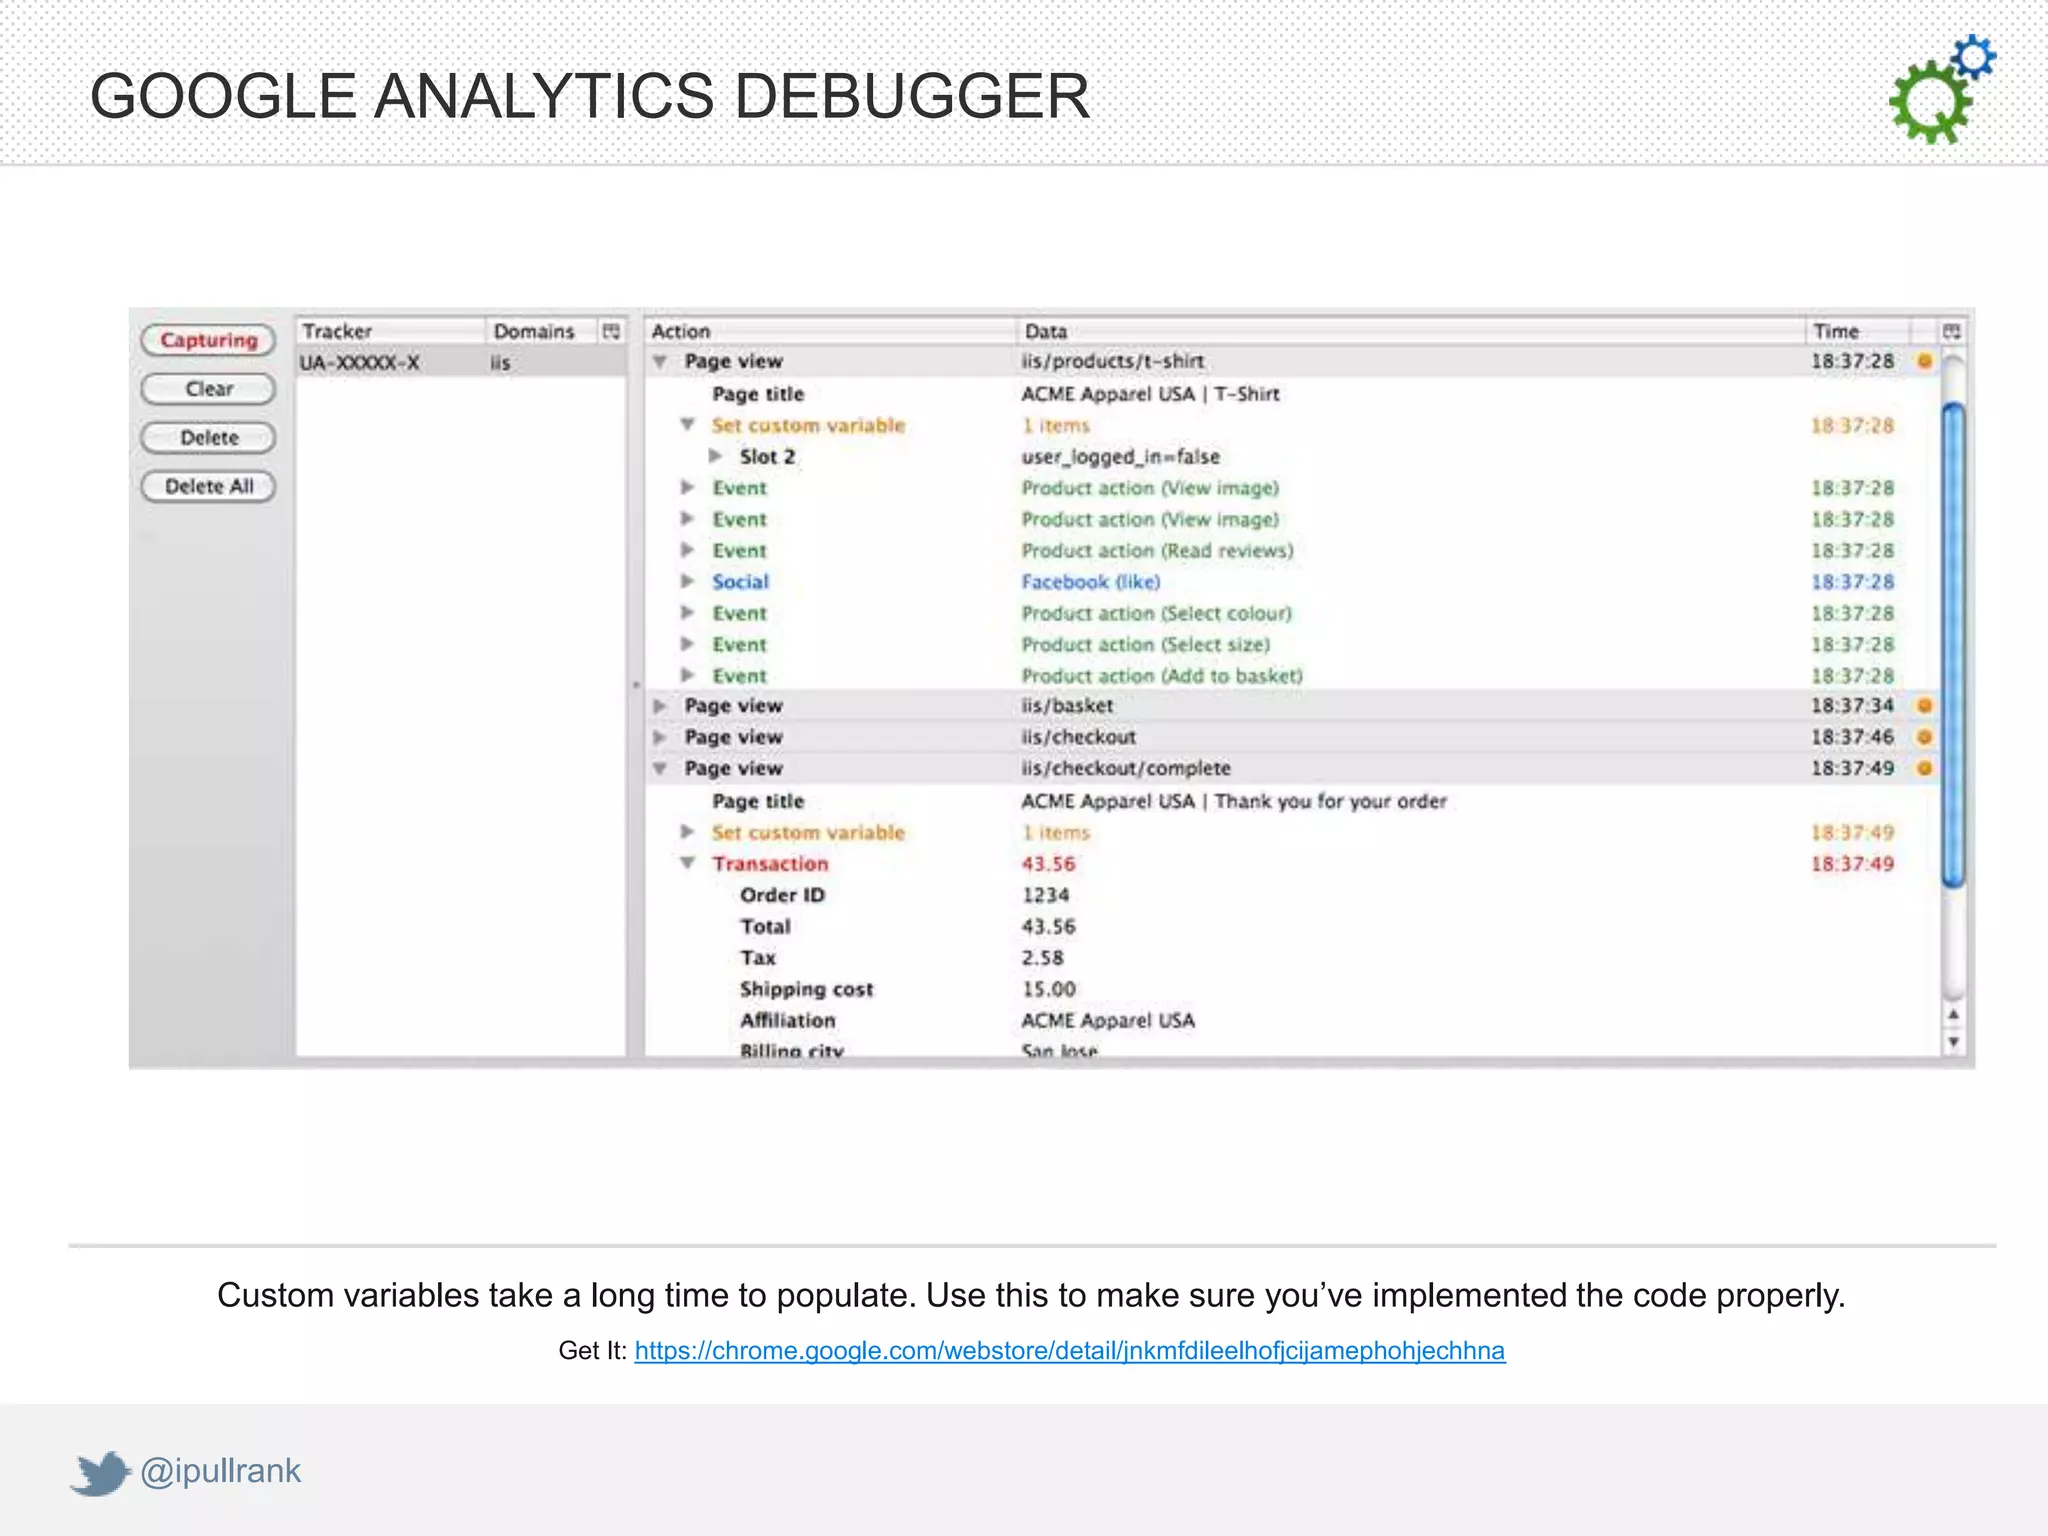The height and width of the screenshot is (1536, 2048).
Task: Click the Domains column header
Action: [542, 331]
